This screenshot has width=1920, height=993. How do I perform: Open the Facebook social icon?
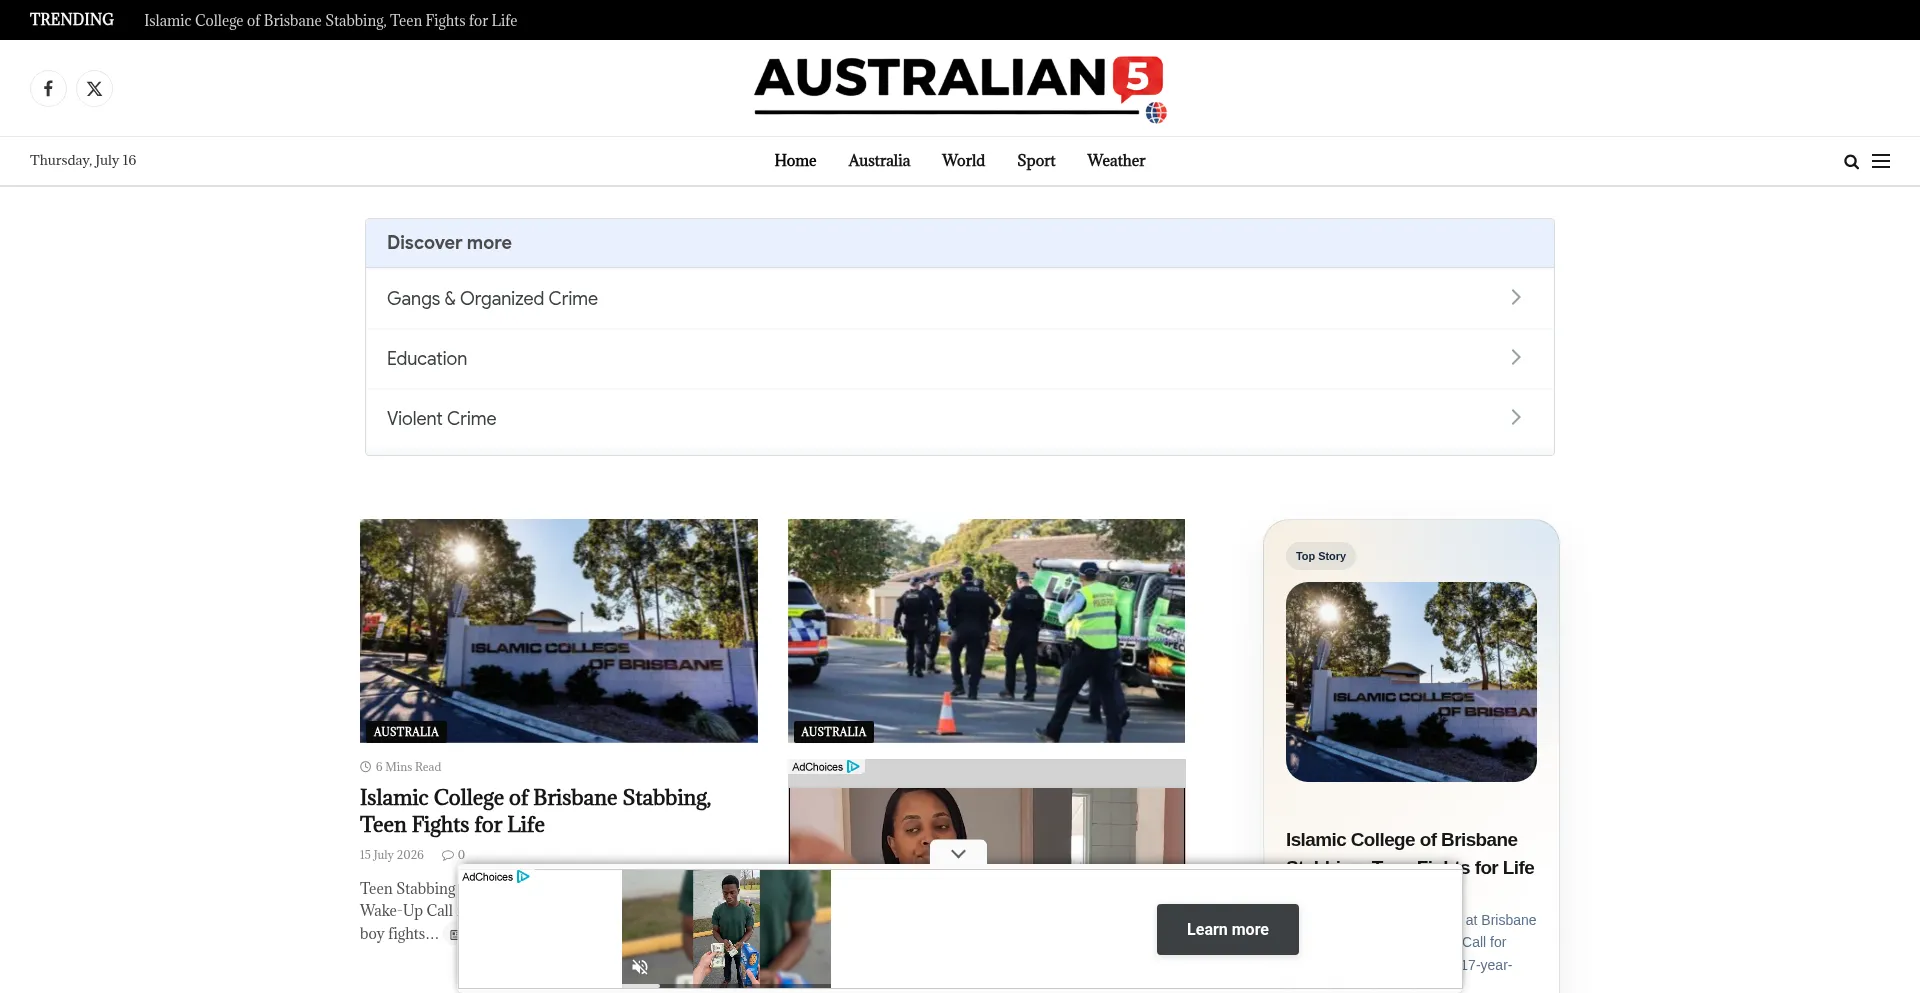tap(48, 89)
